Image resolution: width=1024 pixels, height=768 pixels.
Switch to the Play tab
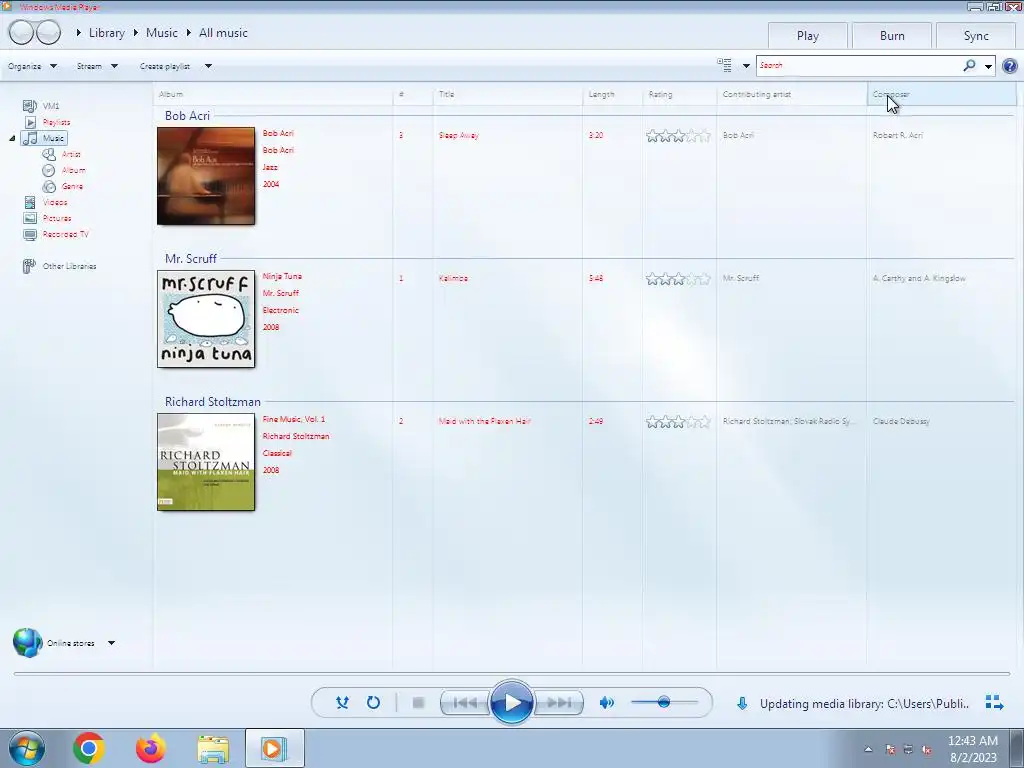pyautogui.click(x=808, y=36)
